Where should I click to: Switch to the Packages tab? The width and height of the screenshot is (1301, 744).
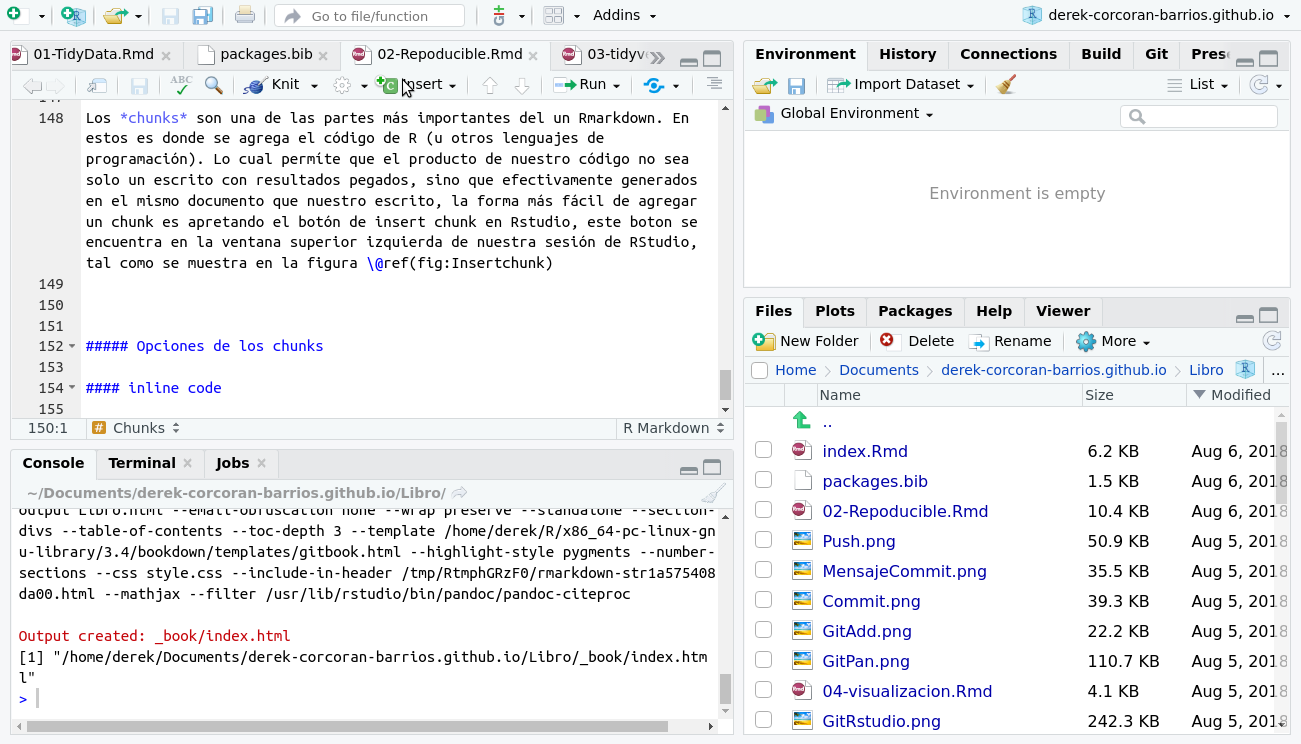pos(914,311)
